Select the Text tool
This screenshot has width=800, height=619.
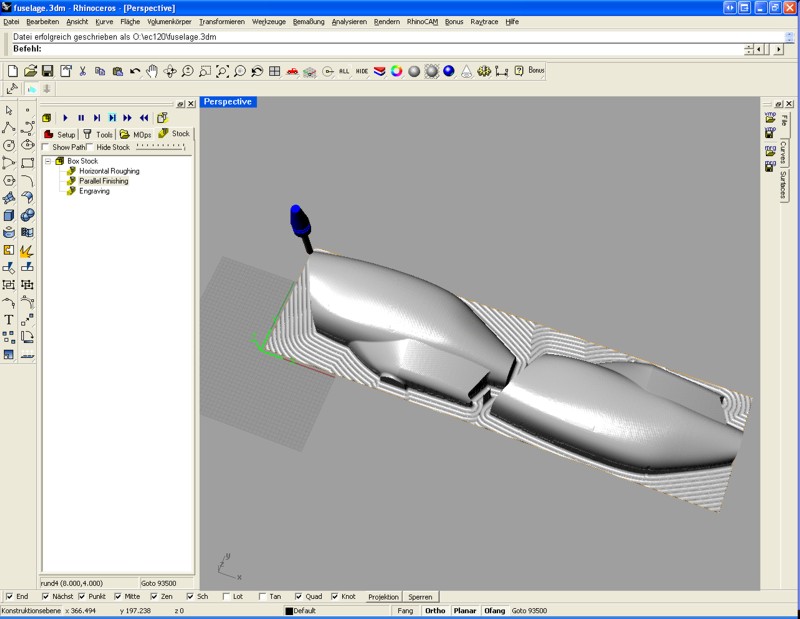tap(9, 320)
